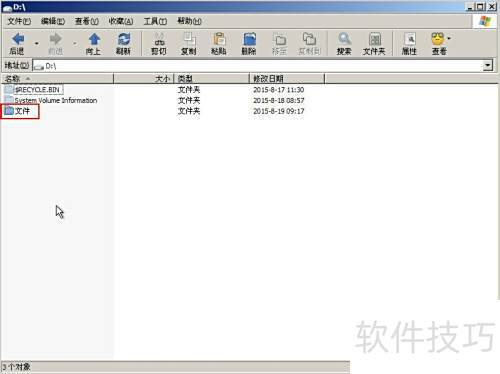Click date 2015-8-17 11:30
The width and height of the screenshot is (500, 374).
[279, 90]
